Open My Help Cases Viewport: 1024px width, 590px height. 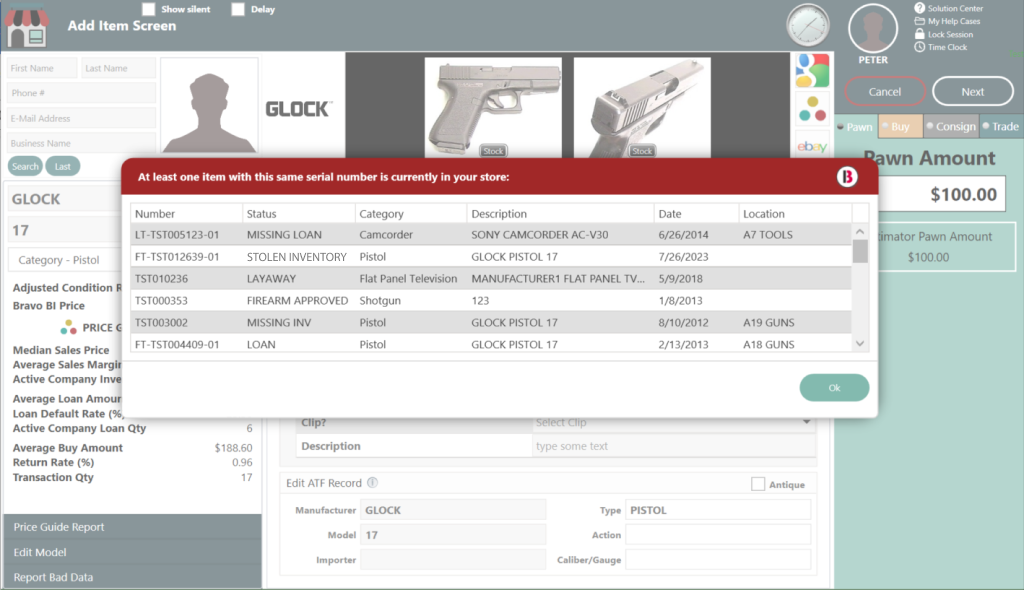pyautogui.click(x=947, y=22)
